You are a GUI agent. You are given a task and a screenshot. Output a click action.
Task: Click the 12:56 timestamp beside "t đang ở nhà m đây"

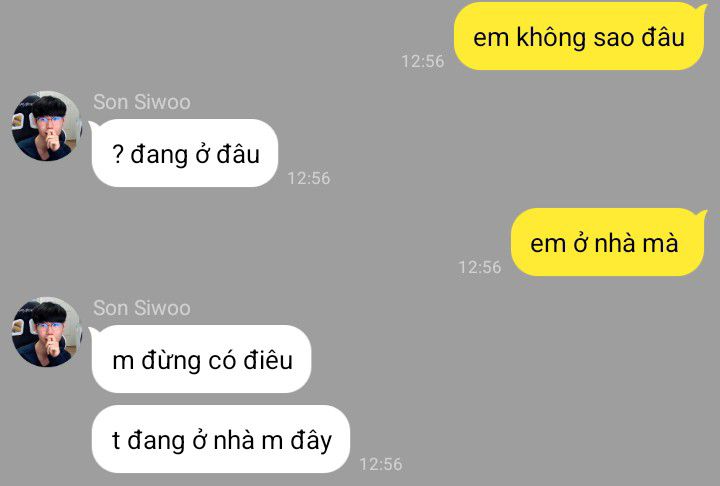(x=381, y=464)
